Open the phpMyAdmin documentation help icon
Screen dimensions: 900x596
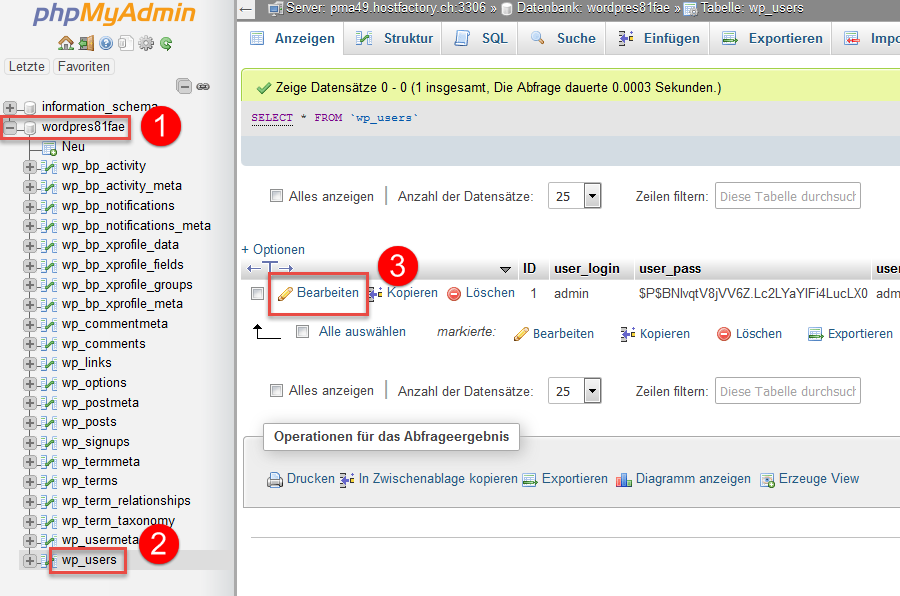coord(106,43)
